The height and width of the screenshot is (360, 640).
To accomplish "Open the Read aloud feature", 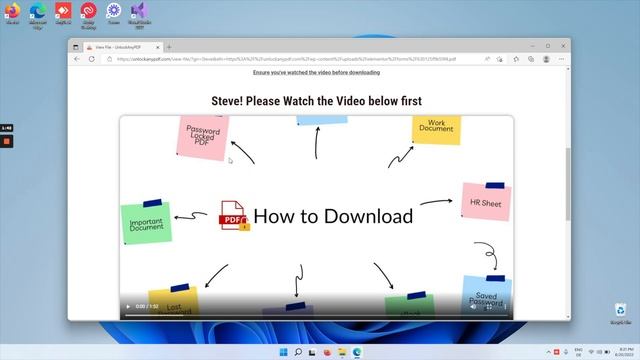I will [x=487, y=59].
